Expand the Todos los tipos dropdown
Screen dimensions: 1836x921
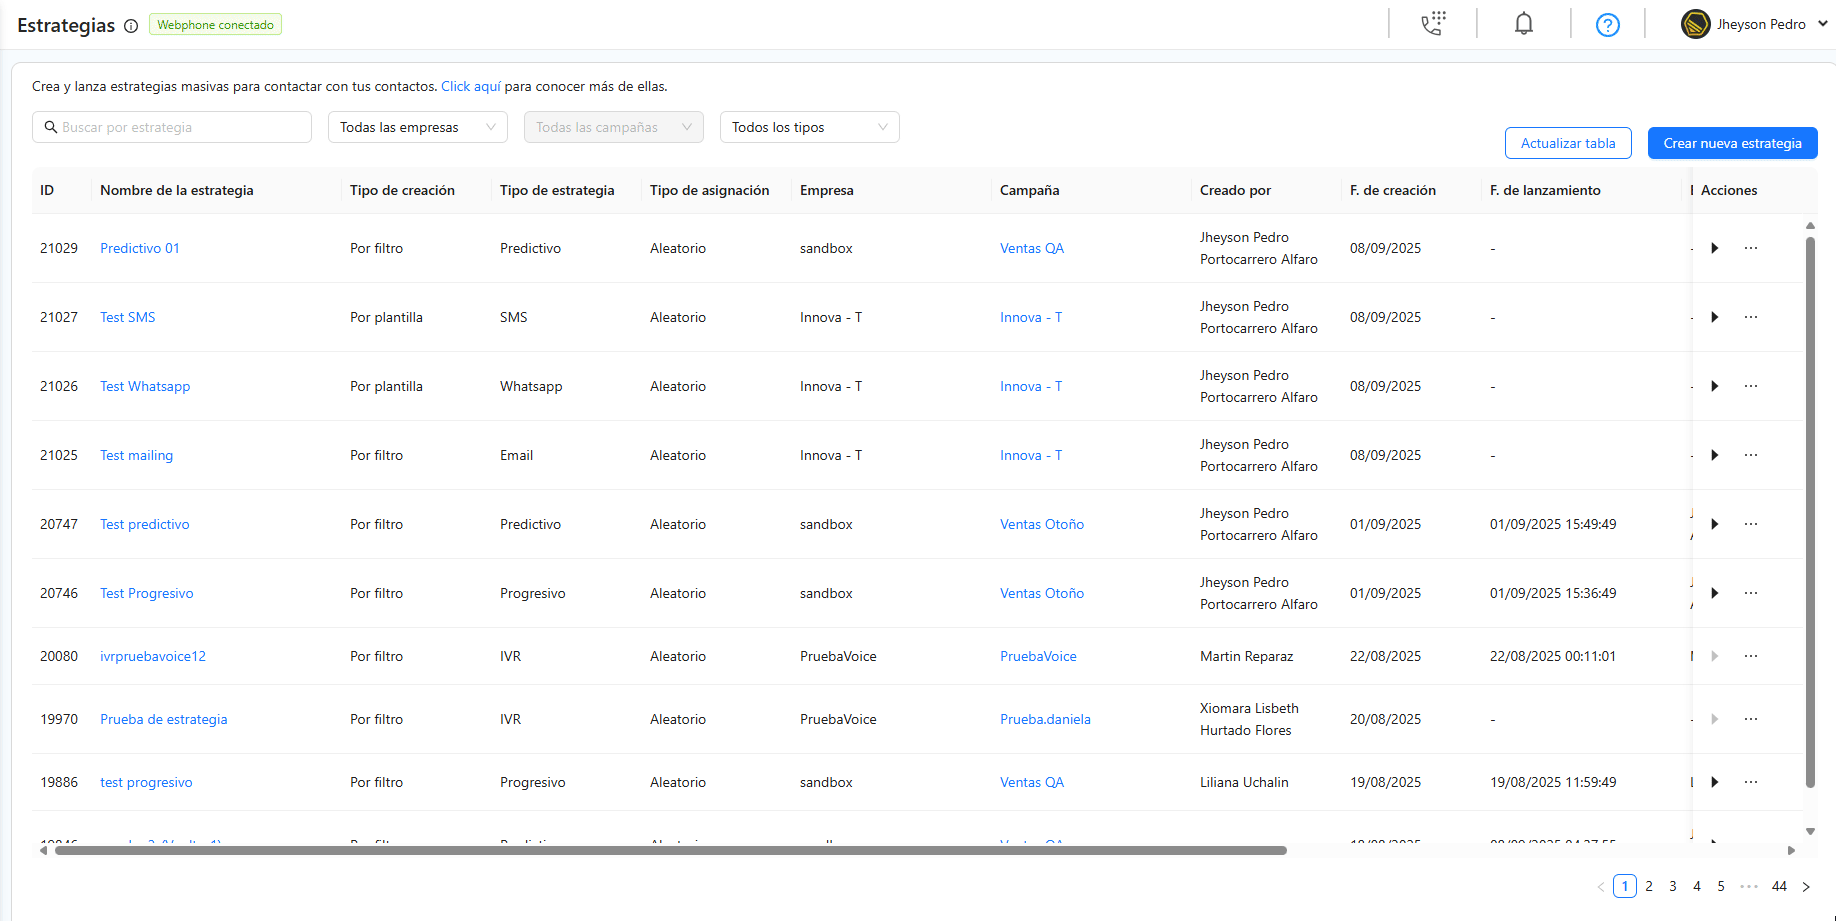810,127
